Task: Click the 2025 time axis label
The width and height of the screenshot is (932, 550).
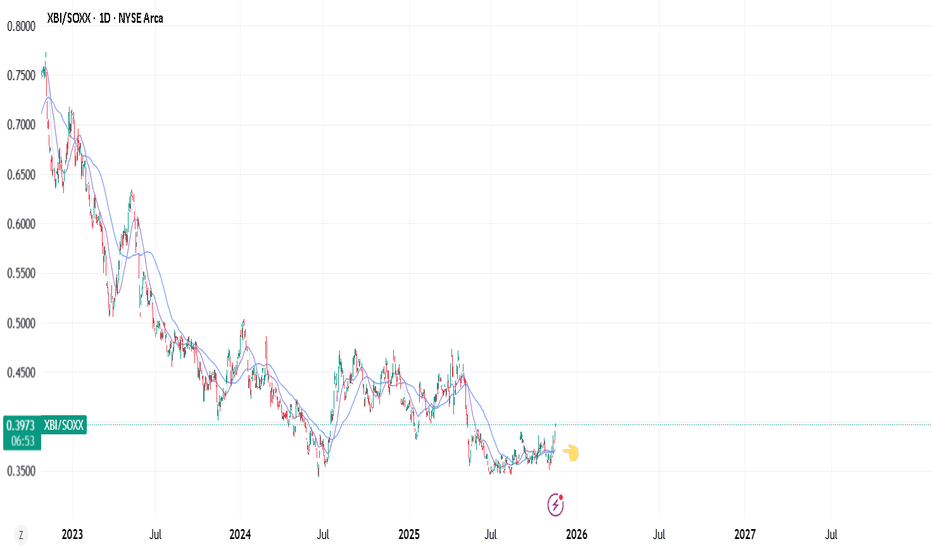Action: coord(409,535)
